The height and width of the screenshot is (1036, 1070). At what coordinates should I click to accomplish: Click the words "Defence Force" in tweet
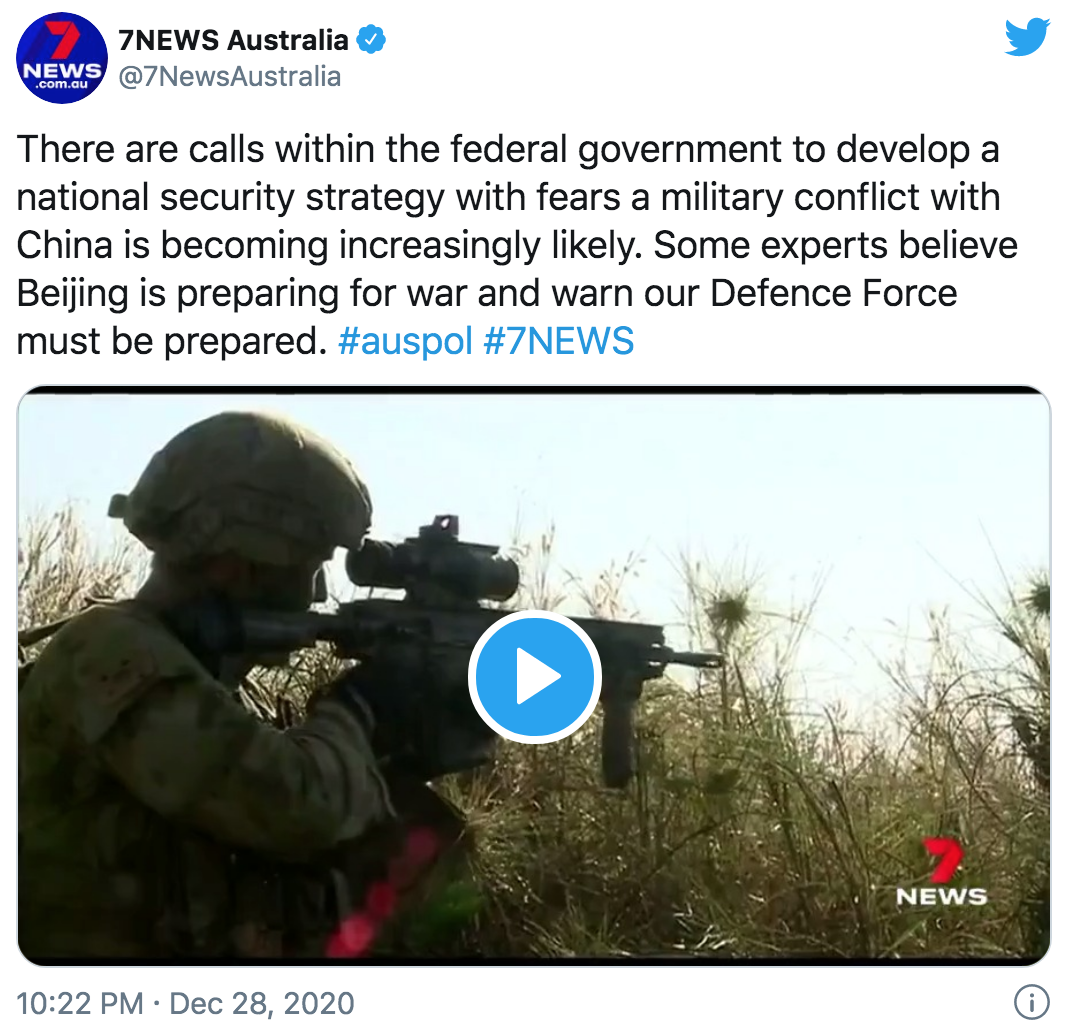833,293
